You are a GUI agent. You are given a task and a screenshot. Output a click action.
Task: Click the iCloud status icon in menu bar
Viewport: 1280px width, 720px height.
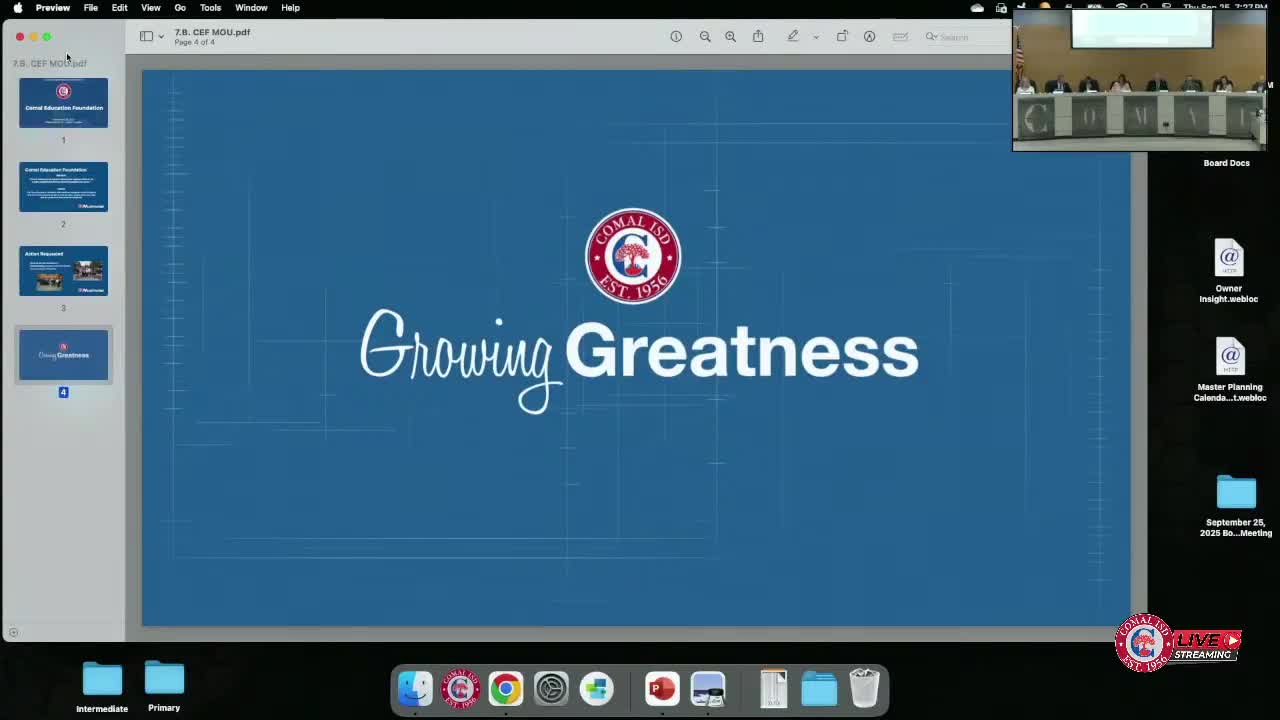[x=977, y=8]
